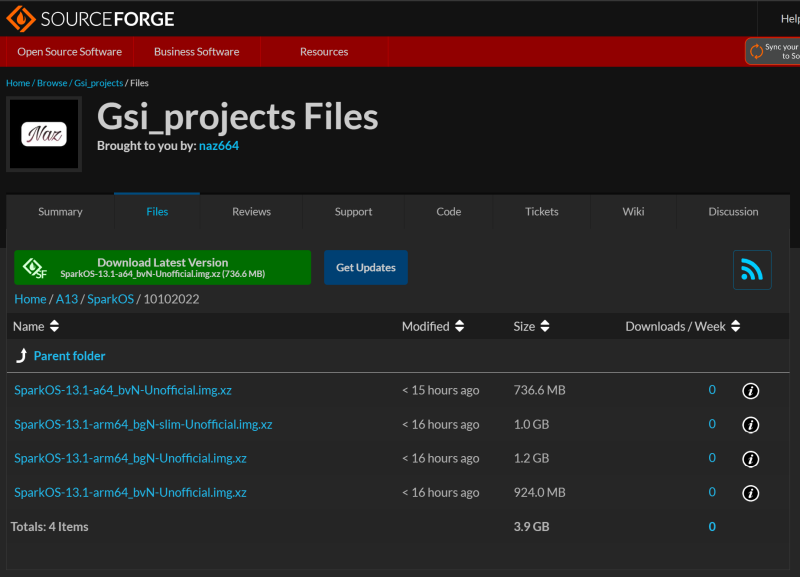
Task: Open Browse in top breadcrumb
Action: point(52,83)
